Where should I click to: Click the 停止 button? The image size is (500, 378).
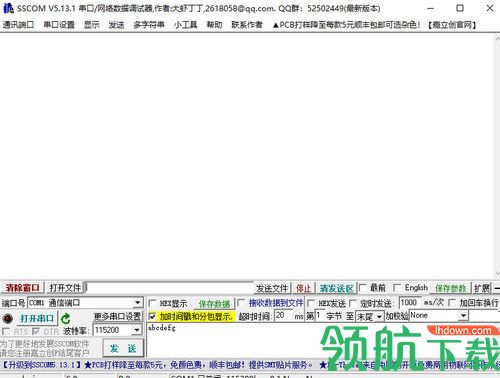tap(303, 288)
